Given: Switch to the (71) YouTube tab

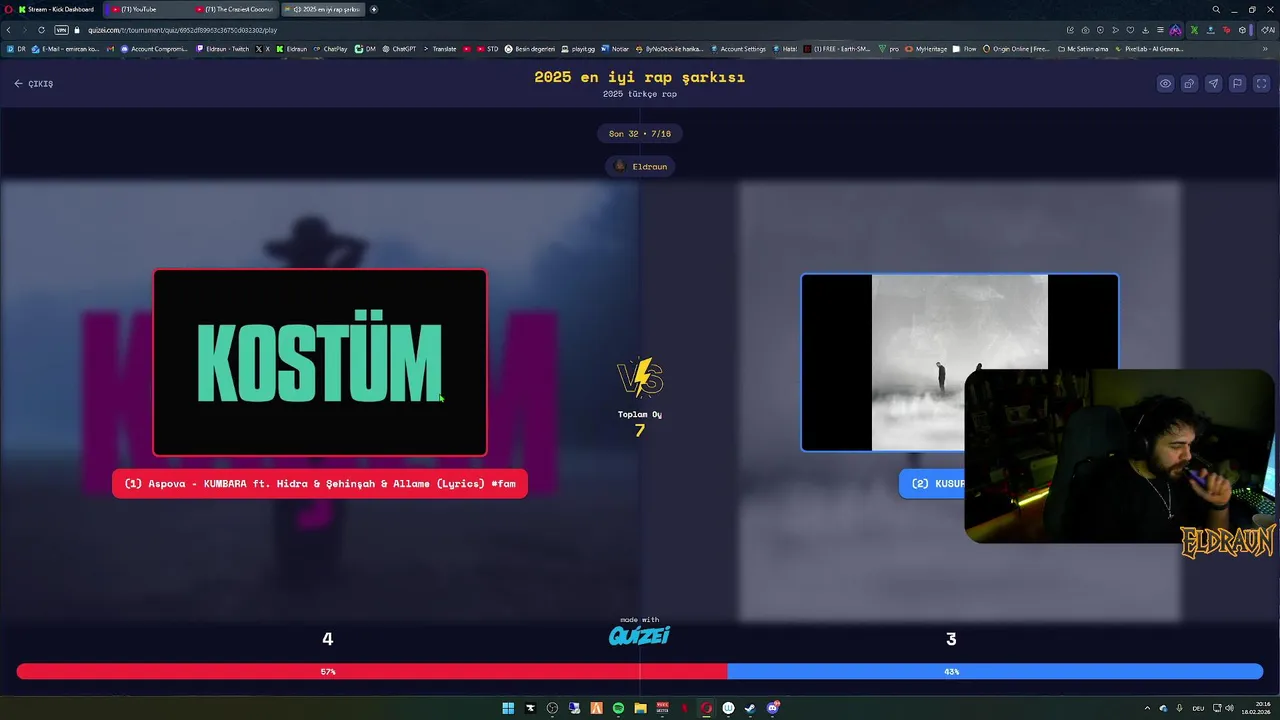Looking at the screenshot, I should (x=145, y=9).
